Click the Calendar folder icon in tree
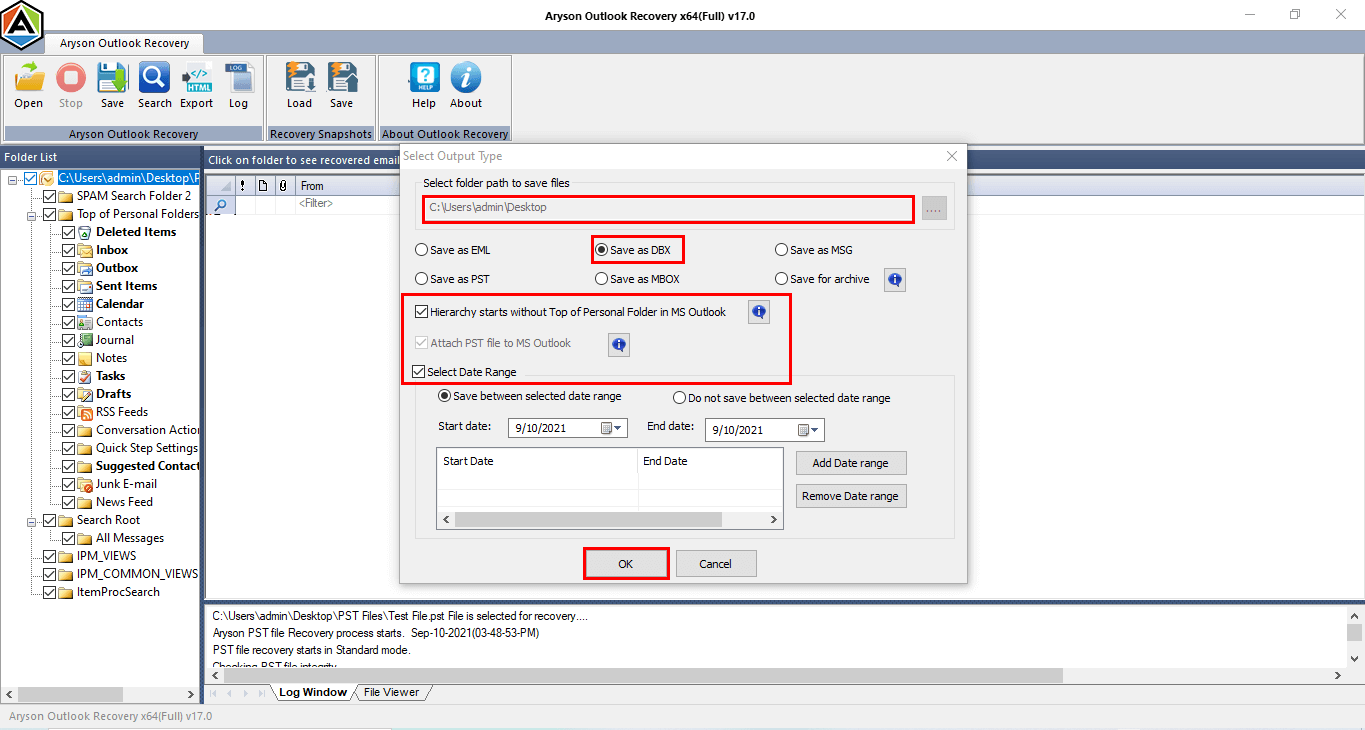1365x730 pixels. (x=85, y=304)
